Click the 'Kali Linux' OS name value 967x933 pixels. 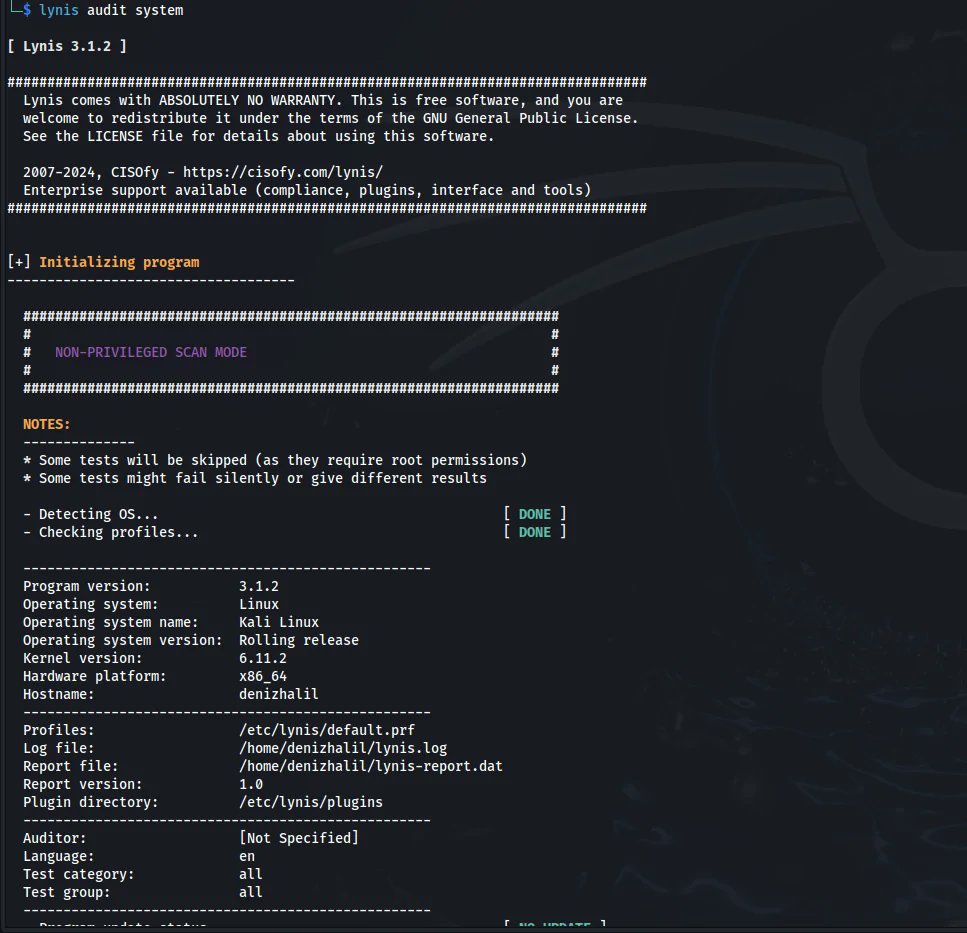point(279,622)
